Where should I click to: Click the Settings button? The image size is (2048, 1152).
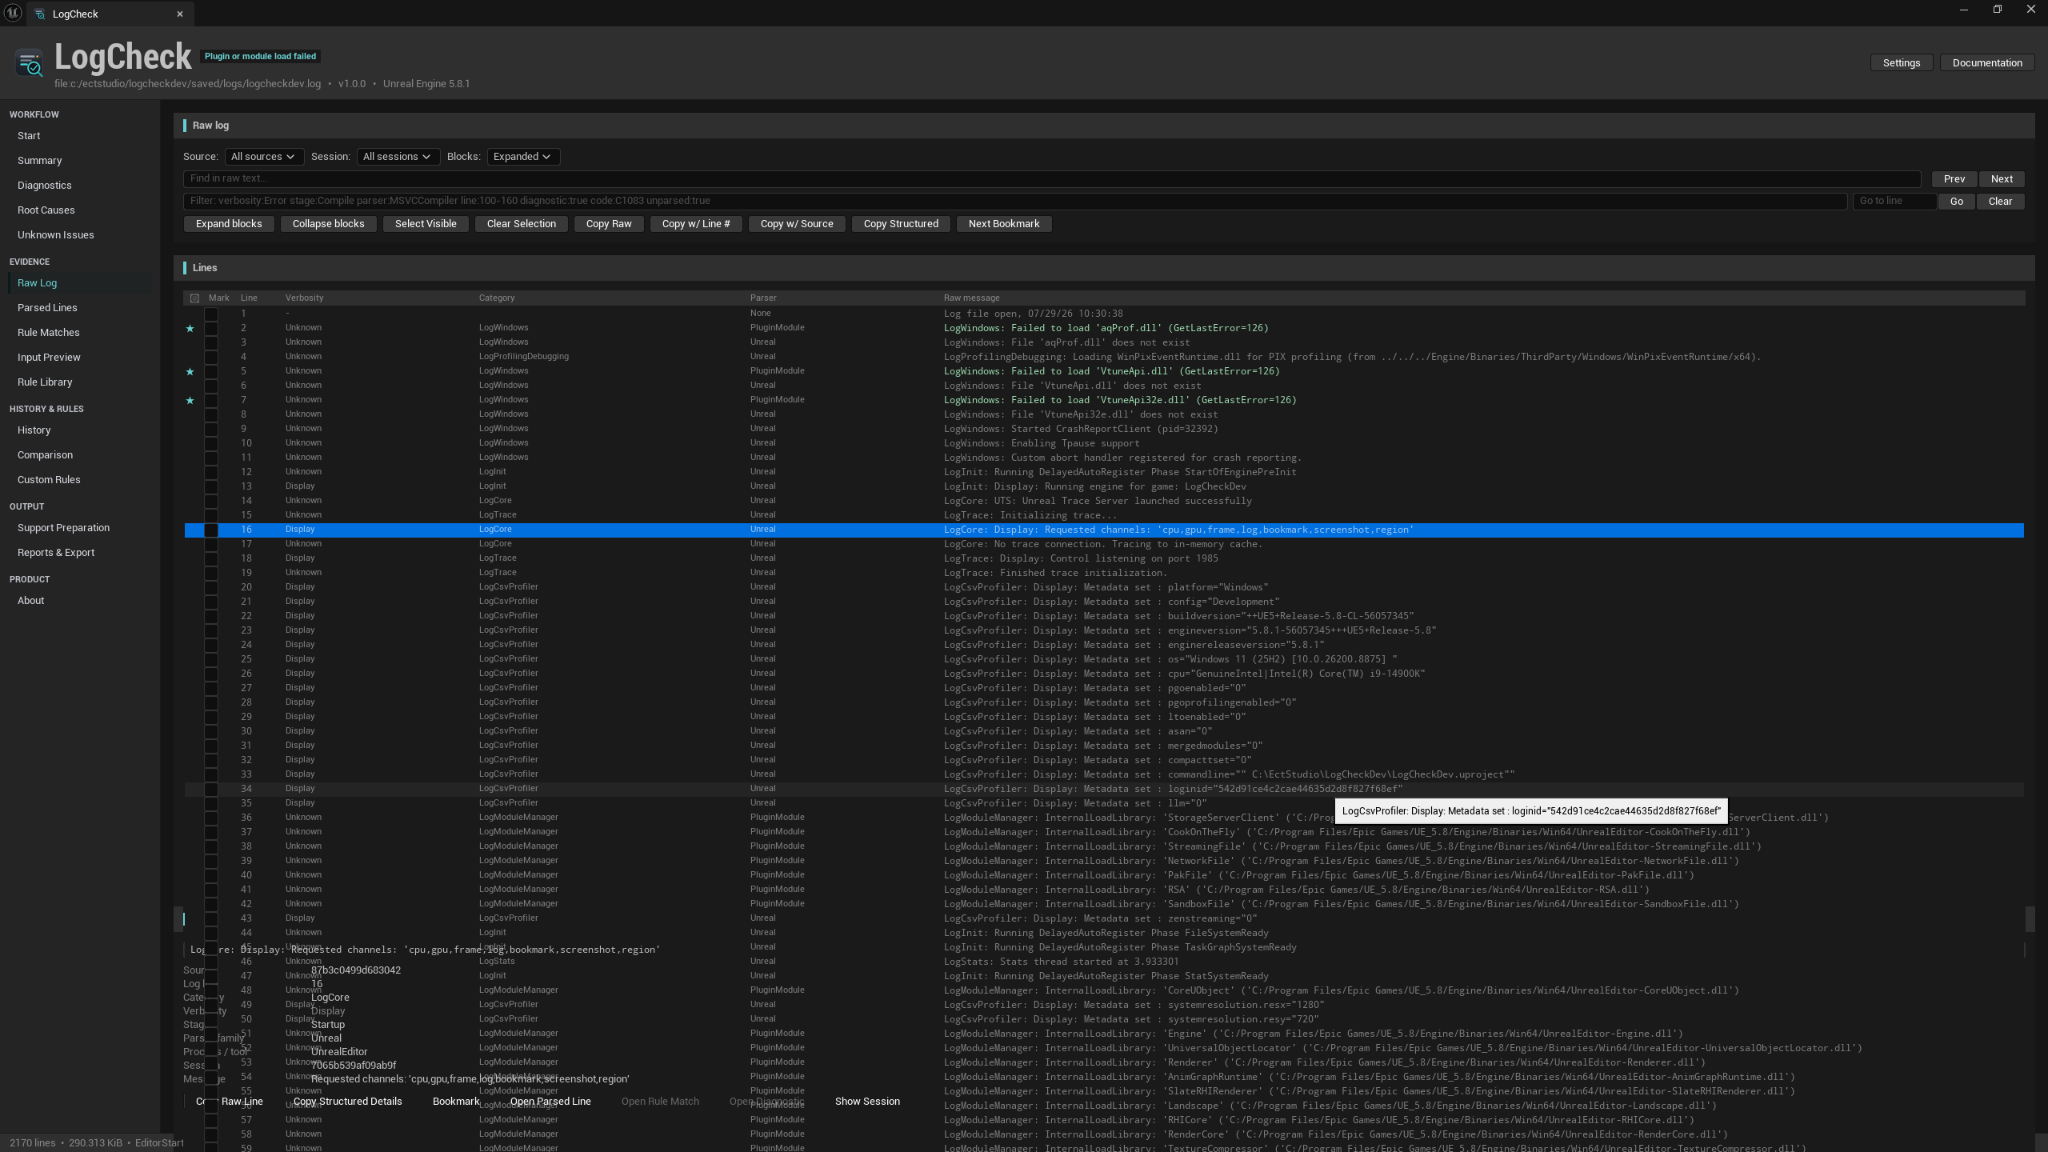(1901, 63)
